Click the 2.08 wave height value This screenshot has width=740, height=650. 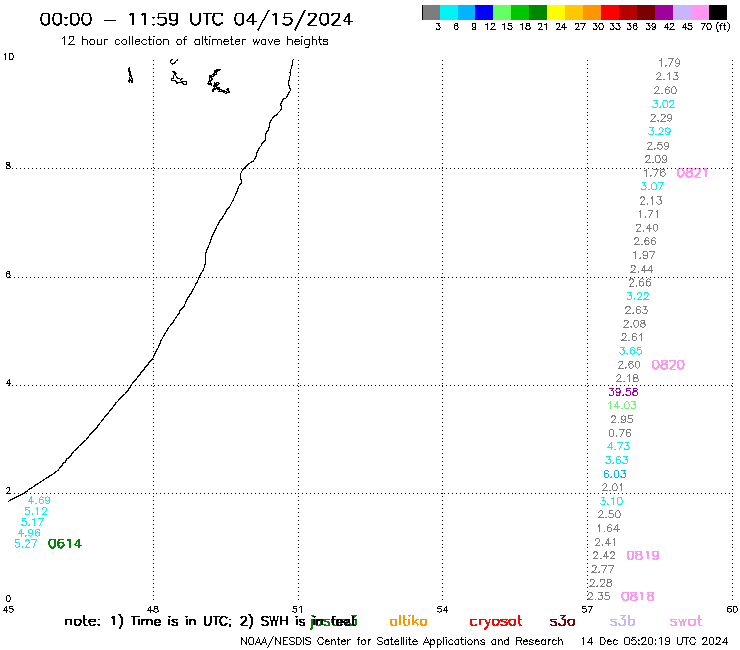point(634,324)
